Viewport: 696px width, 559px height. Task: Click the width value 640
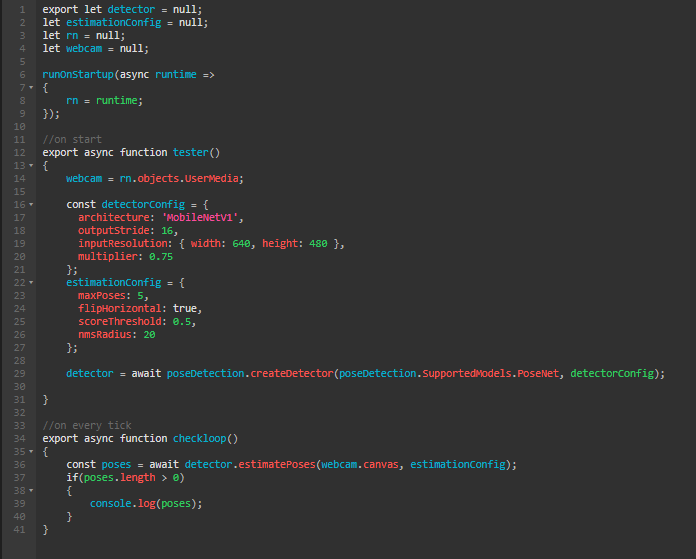click(241, 244)
